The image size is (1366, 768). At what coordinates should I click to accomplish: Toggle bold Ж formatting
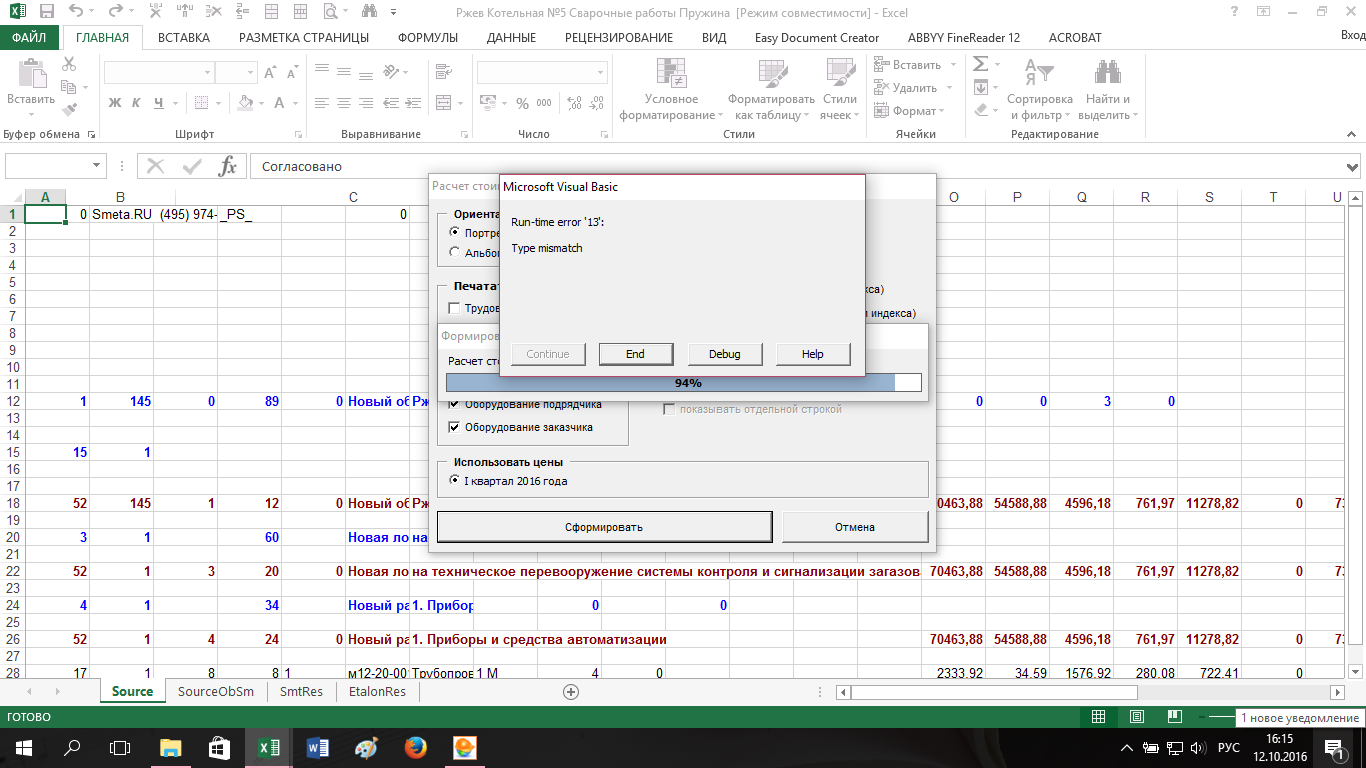[114, 103]
